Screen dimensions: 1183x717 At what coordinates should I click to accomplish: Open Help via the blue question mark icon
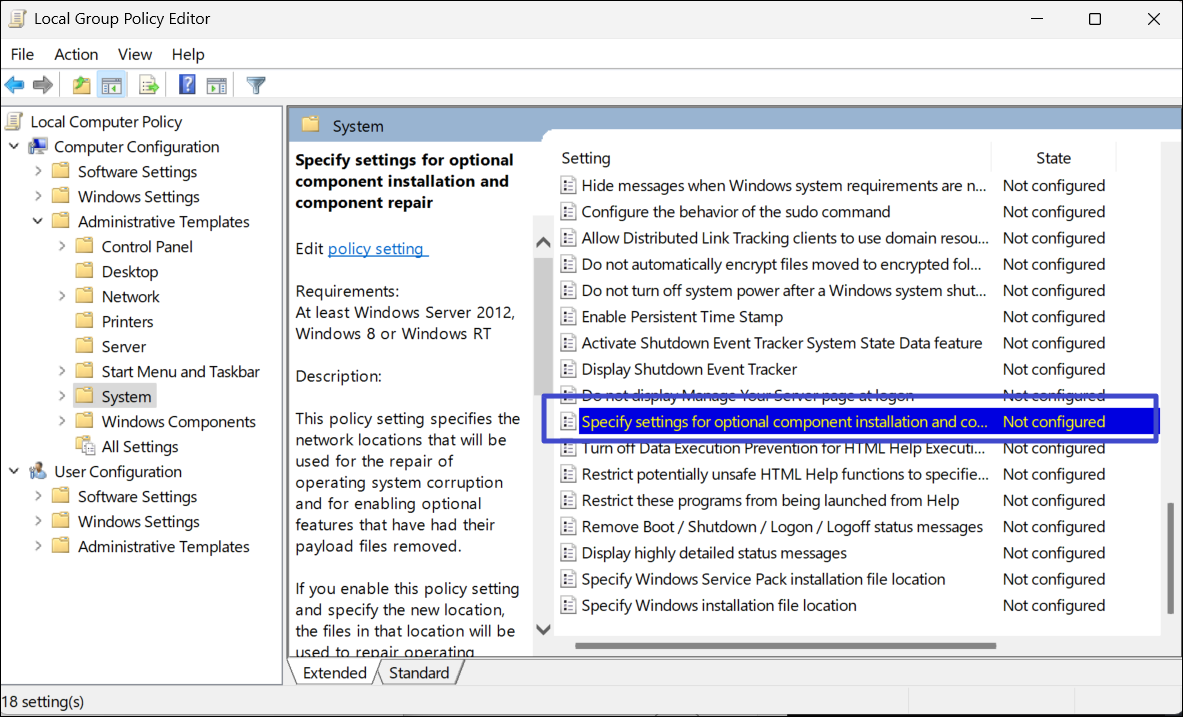click(187, 85)
